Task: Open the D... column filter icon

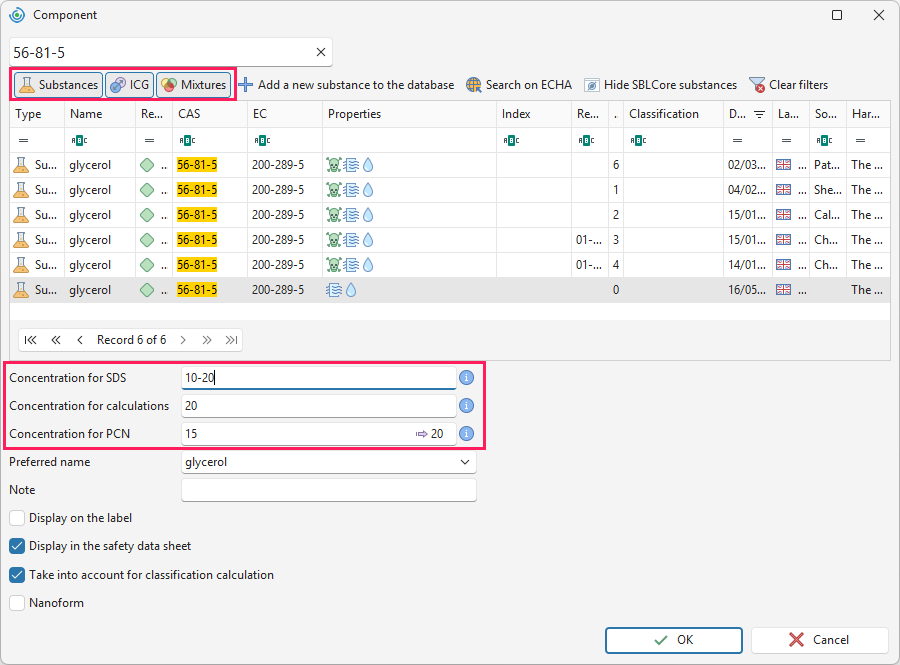Action: pyautogui.click(x=759, y=114)
